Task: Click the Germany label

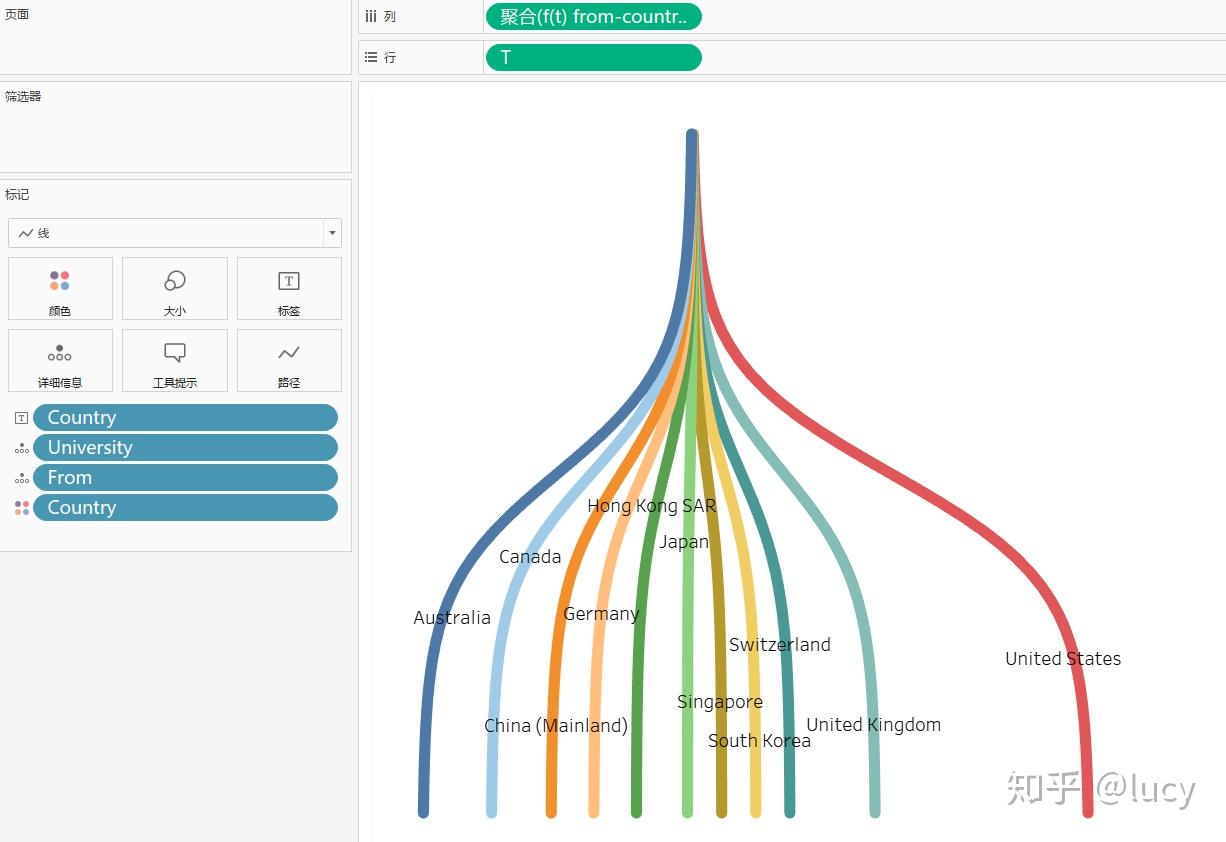Action: point(601,614)
